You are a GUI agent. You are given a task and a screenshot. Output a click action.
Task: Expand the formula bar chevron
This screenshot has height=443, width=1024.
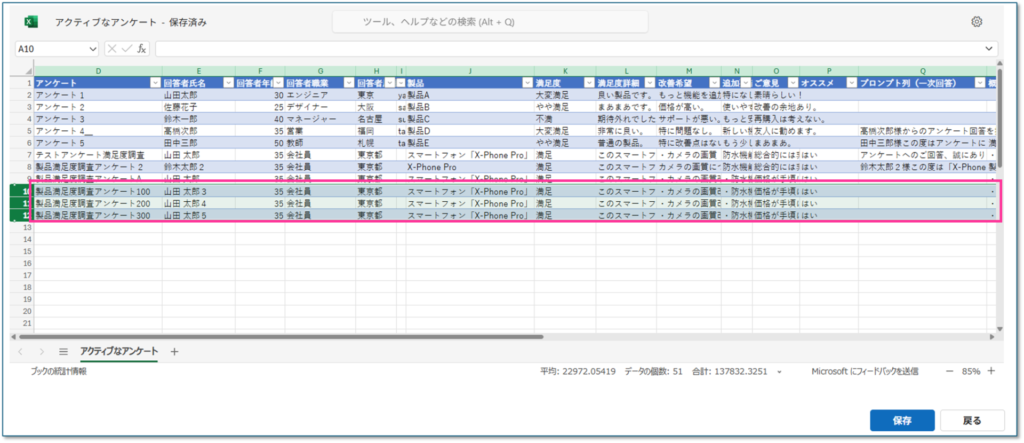(989, 48)
